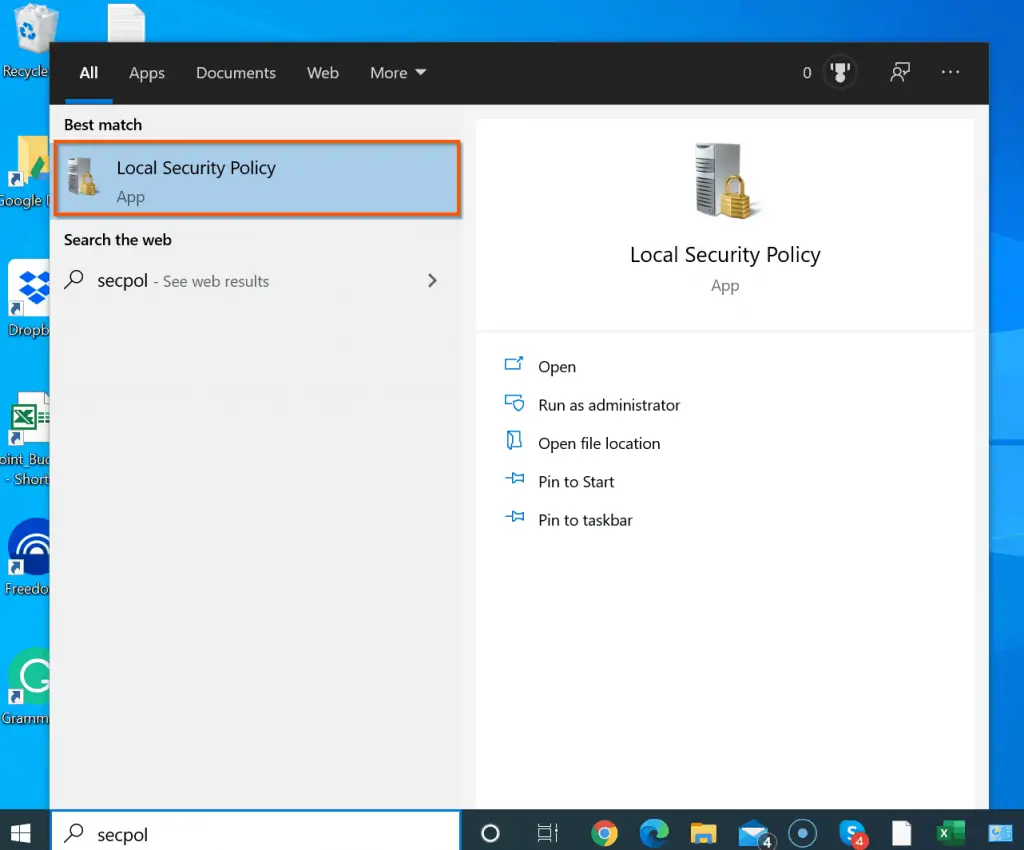Image resolution: width=1024 pixels, height=850 pixels.
Task: Open Cortana on the taskbar
Action: tap(490, 832)
